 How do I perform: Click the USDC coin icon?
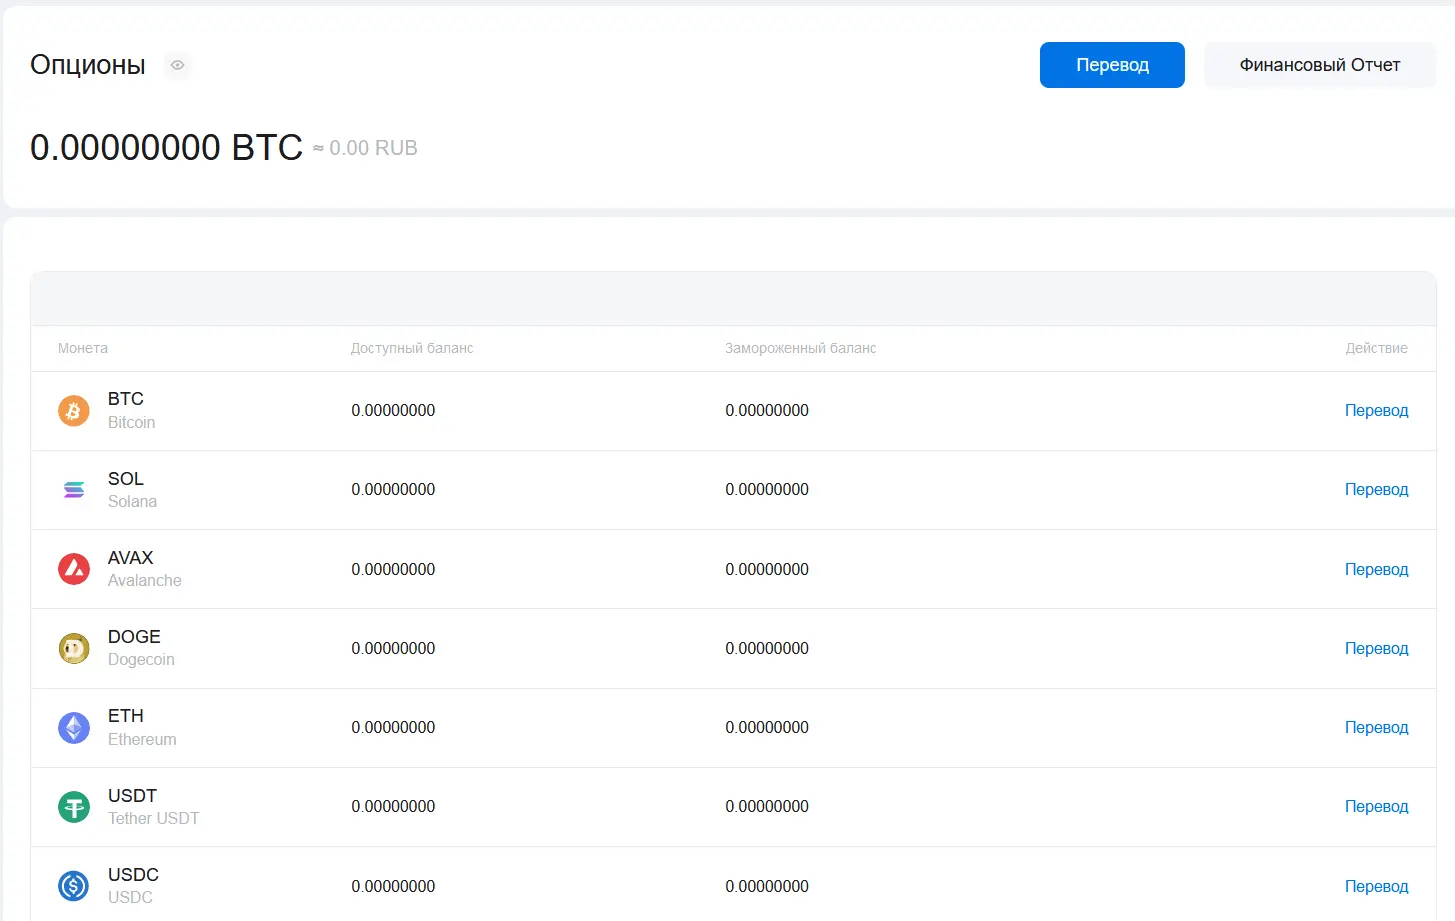(74, 886)
